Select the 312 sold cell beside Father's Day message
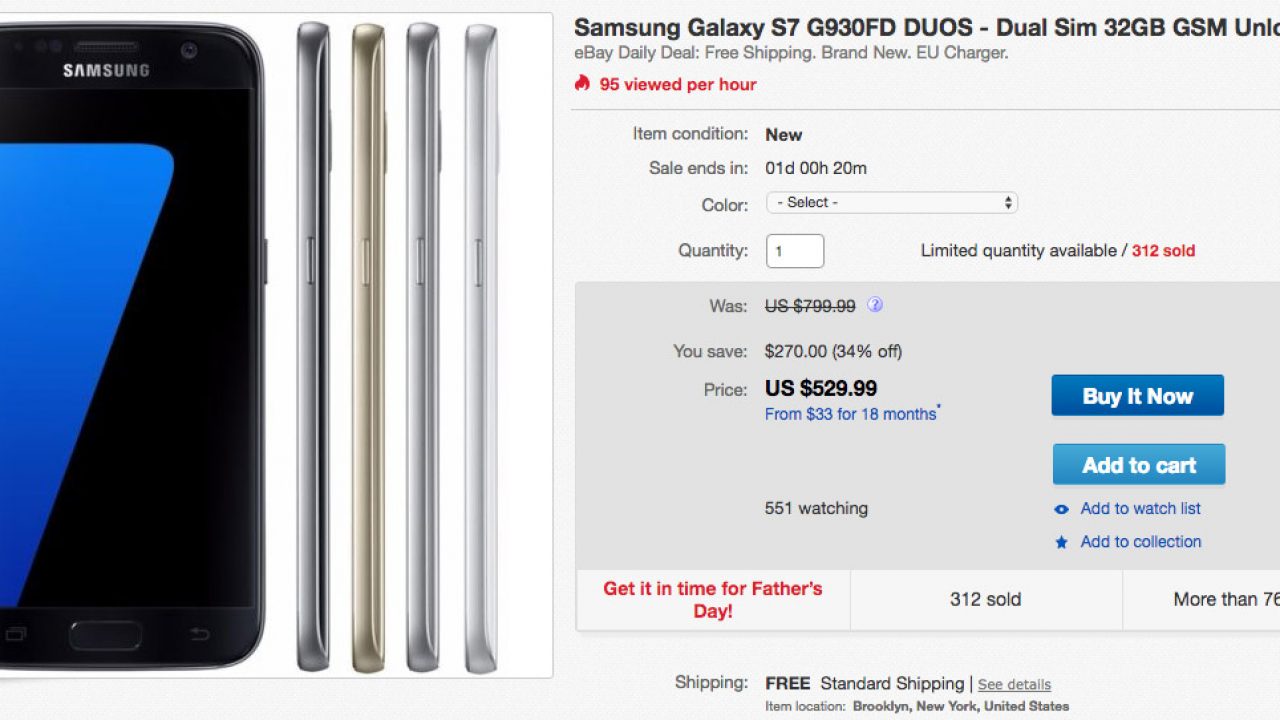1280x720 pixels. (x=985, y=600)
